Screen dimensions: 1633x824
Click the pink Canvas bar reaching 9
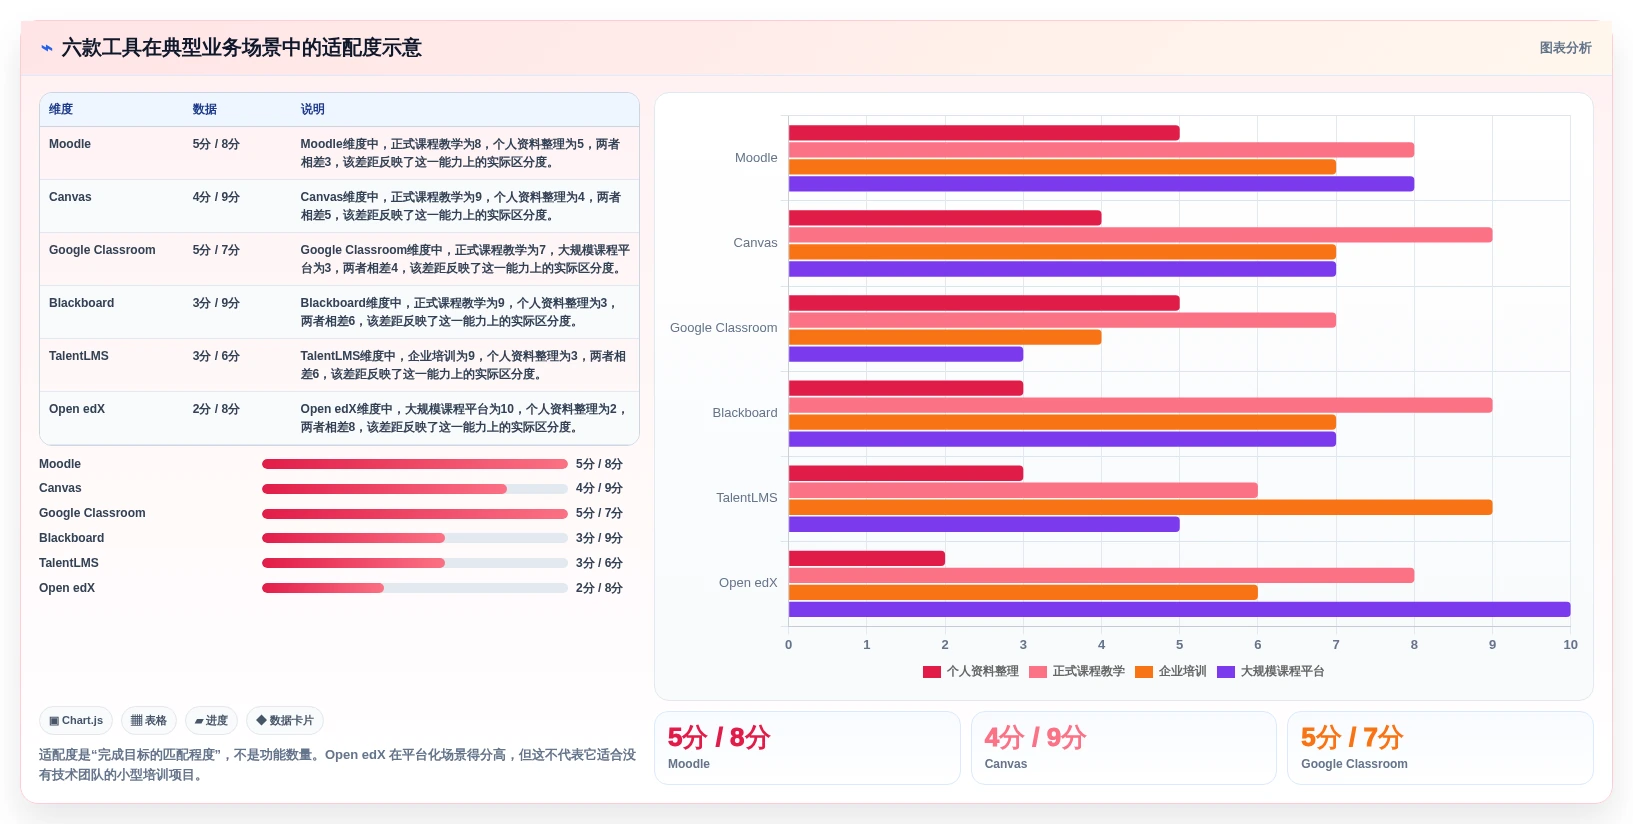click(1140, 235)
